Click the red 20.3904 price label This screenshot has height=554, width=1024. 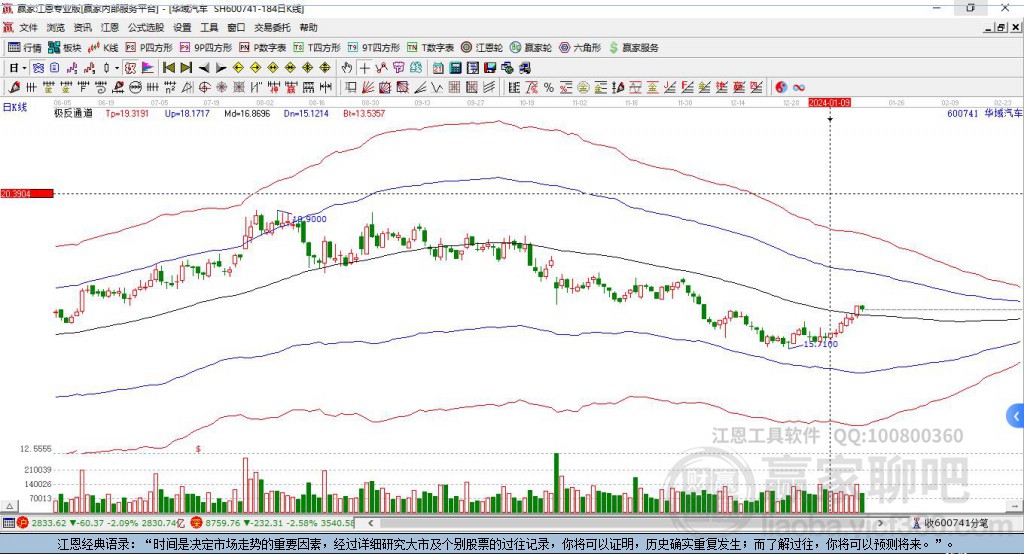click(x=27, y=193)
